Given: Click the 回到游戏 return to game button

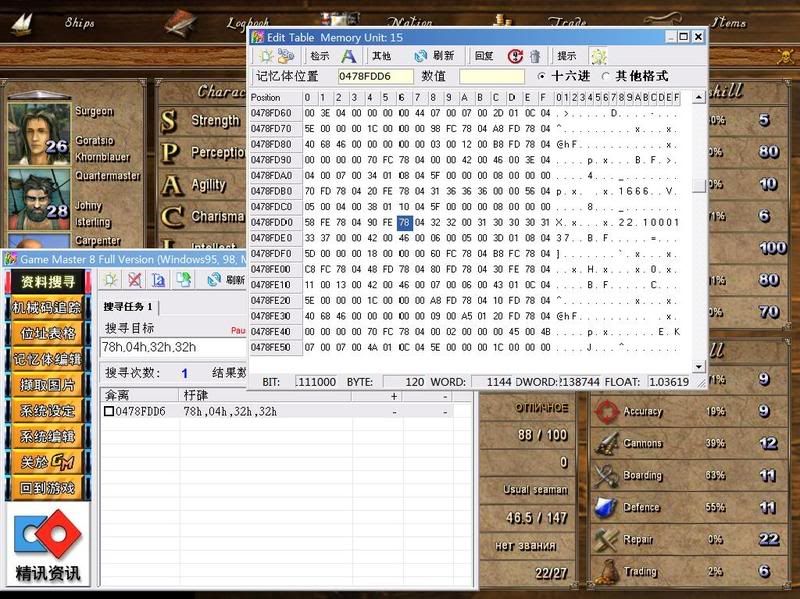Looking at the screenshot, I should [x=47, y=488].
